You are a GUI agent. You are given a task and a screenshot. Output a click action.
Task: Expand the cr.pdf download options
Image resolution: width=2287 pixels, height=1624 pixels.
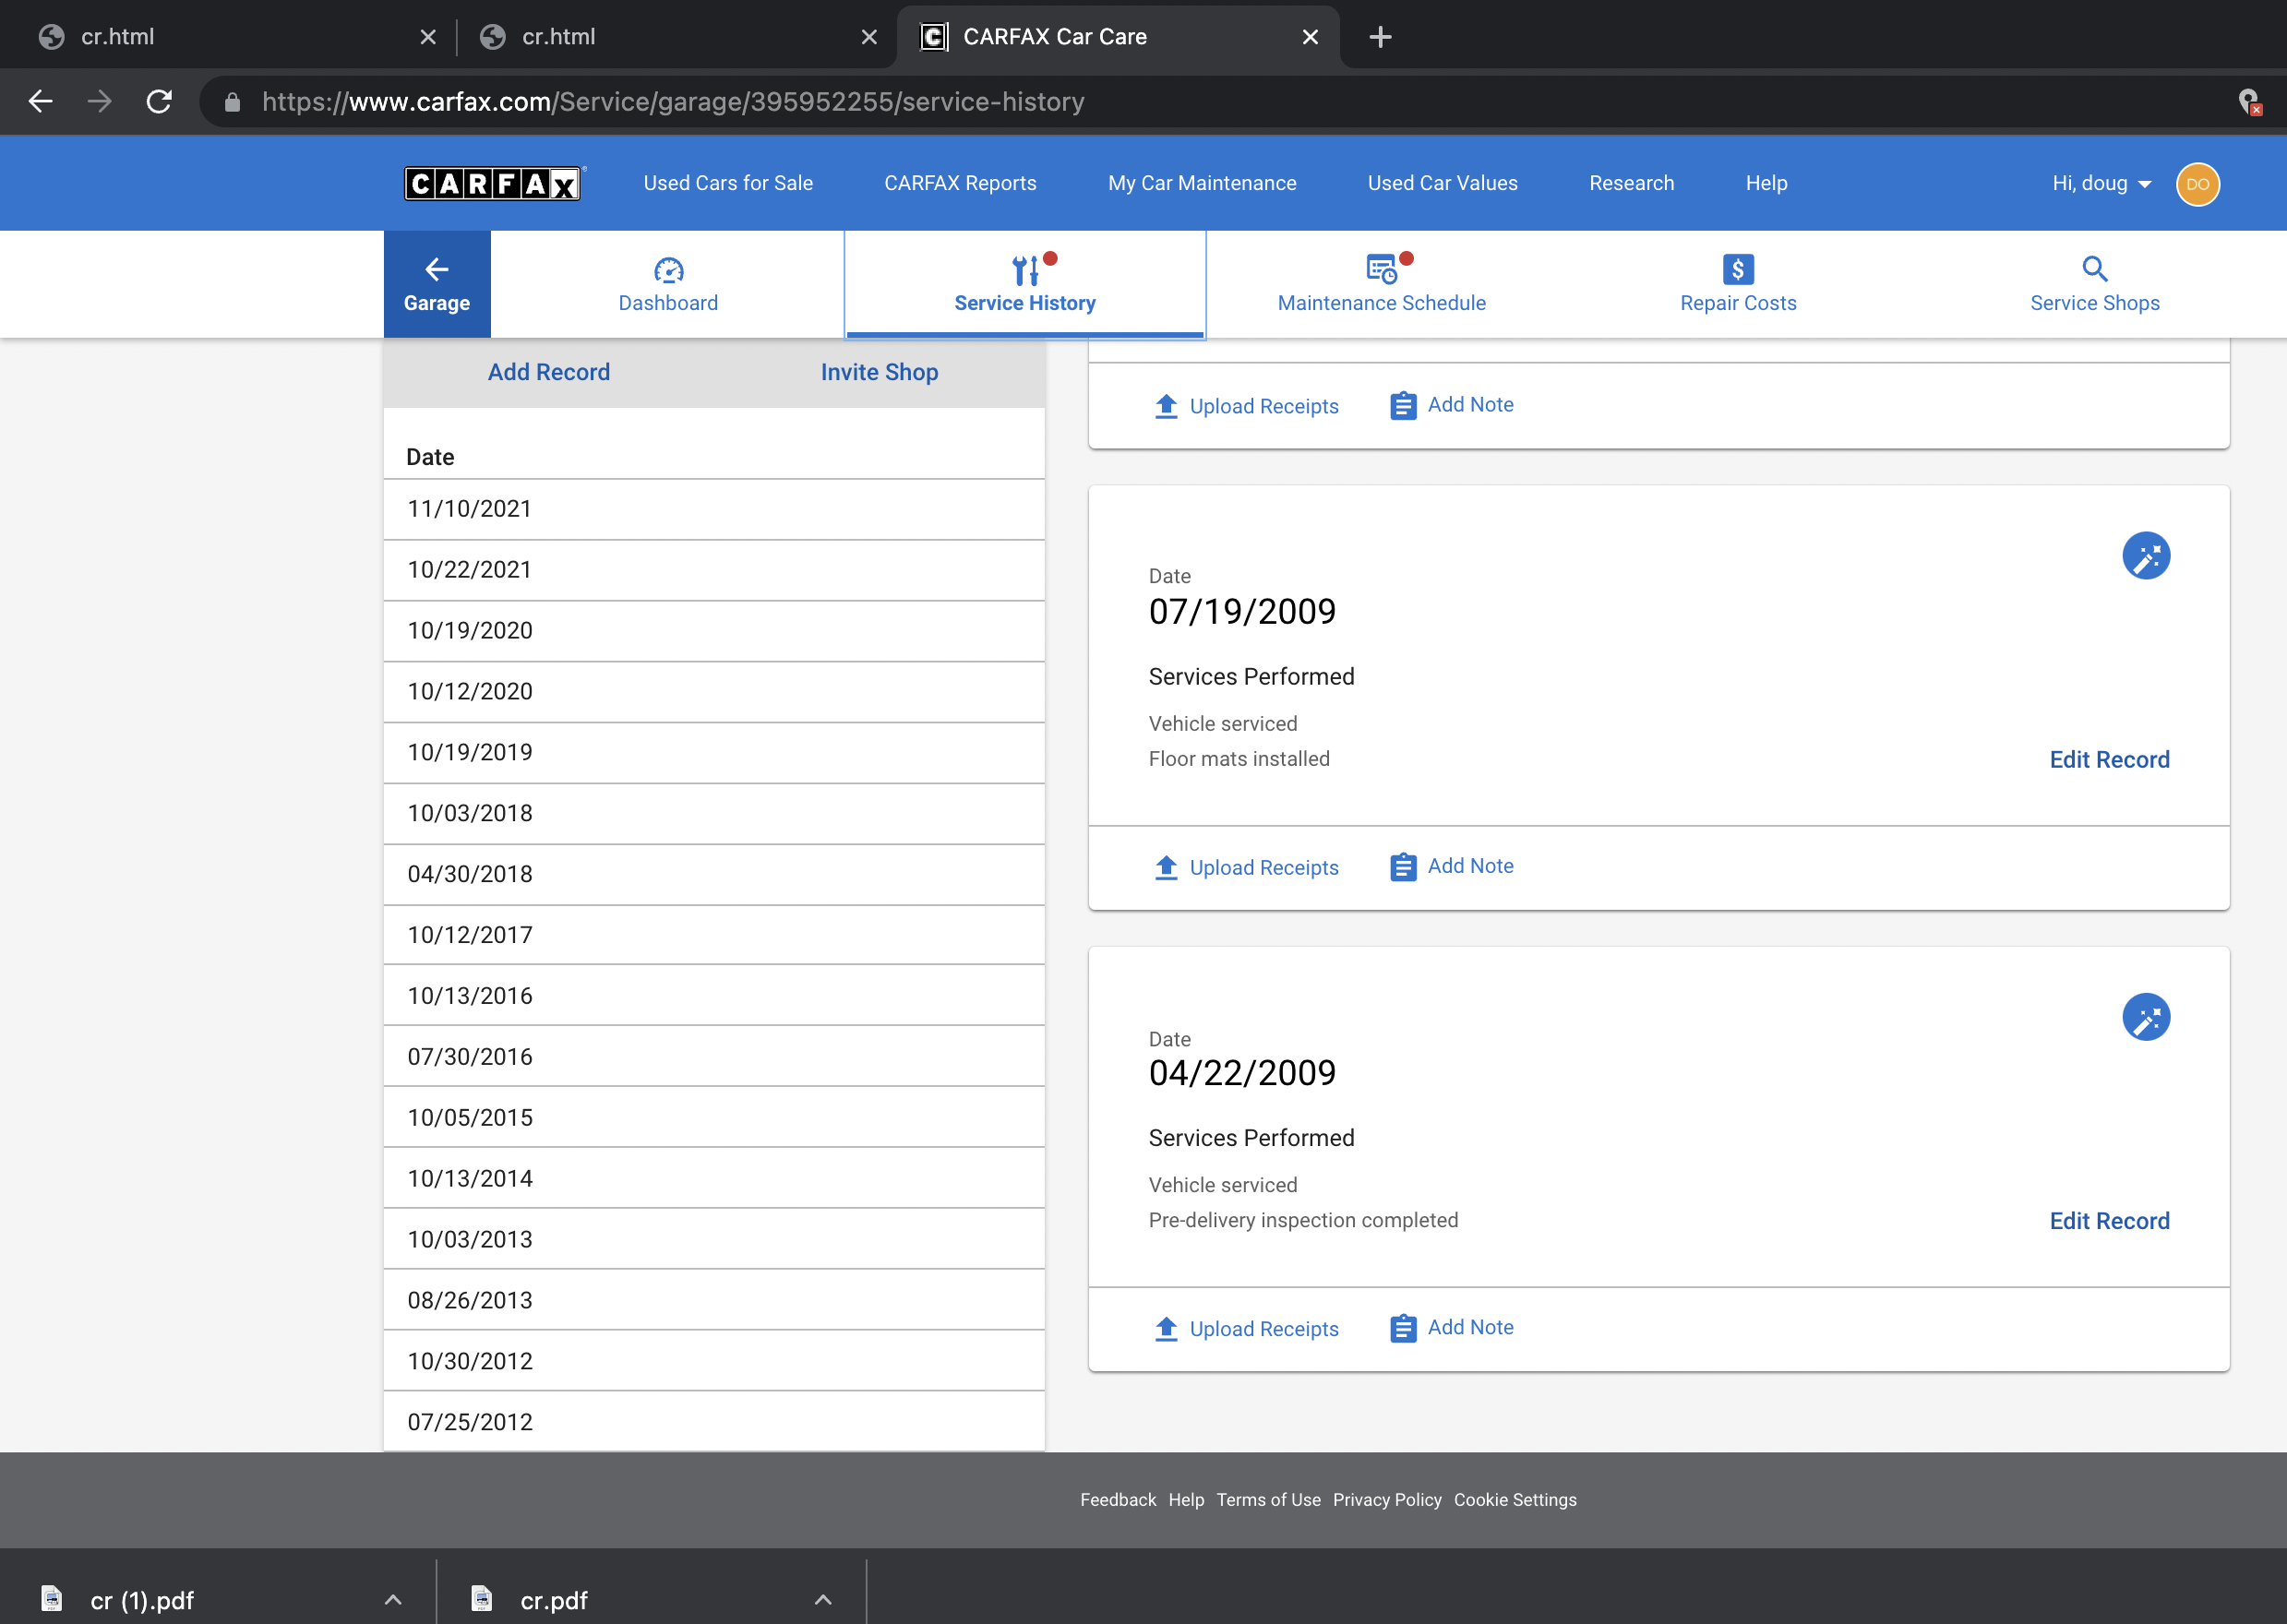coord(823,1600)
